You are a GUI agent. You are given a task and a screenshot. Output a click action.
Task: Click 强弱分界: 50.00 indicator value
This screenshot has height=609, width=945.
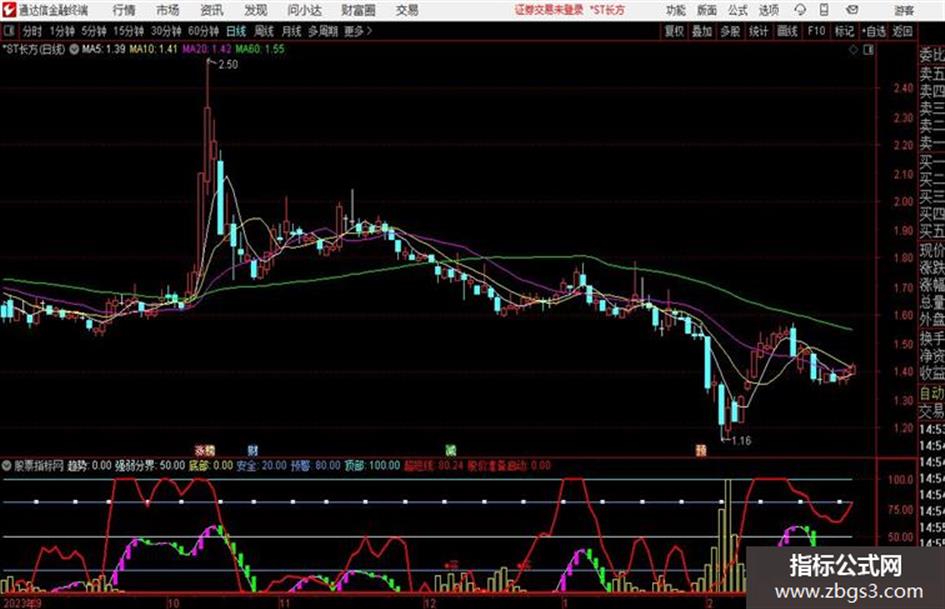[150, 465]
